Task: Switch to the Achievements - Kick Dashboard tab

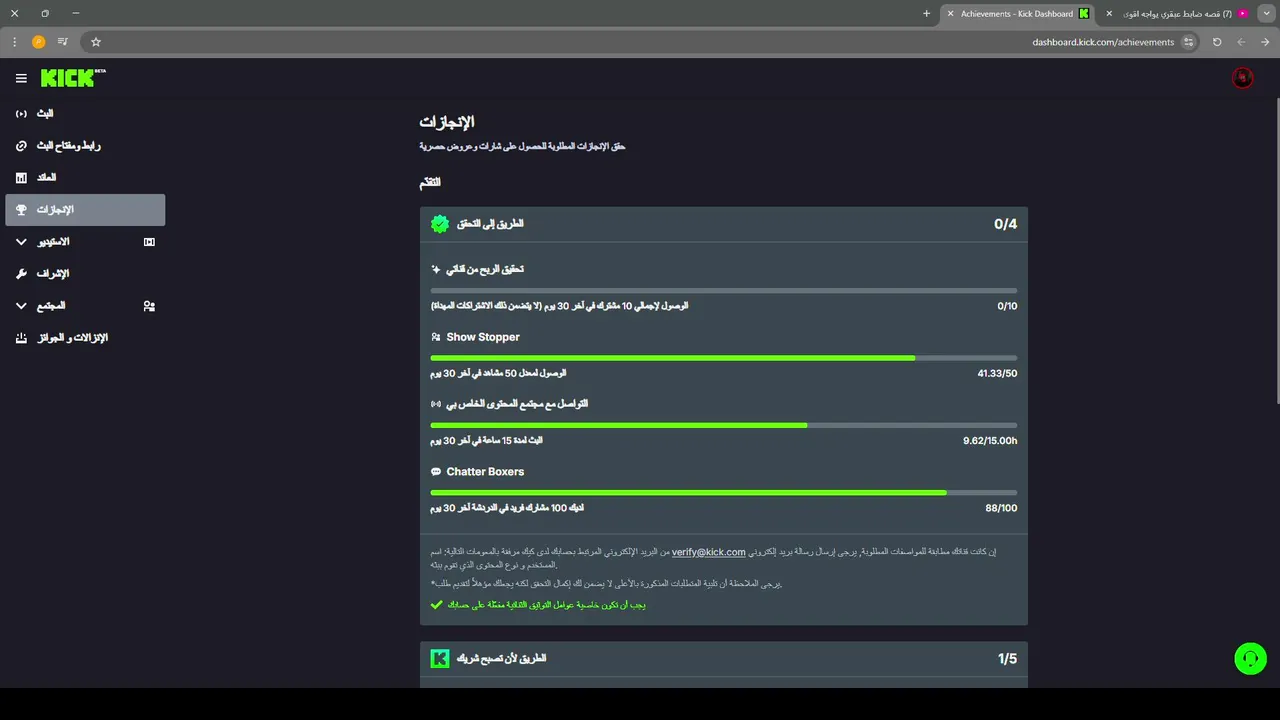Action: (x=1018, y=14)
